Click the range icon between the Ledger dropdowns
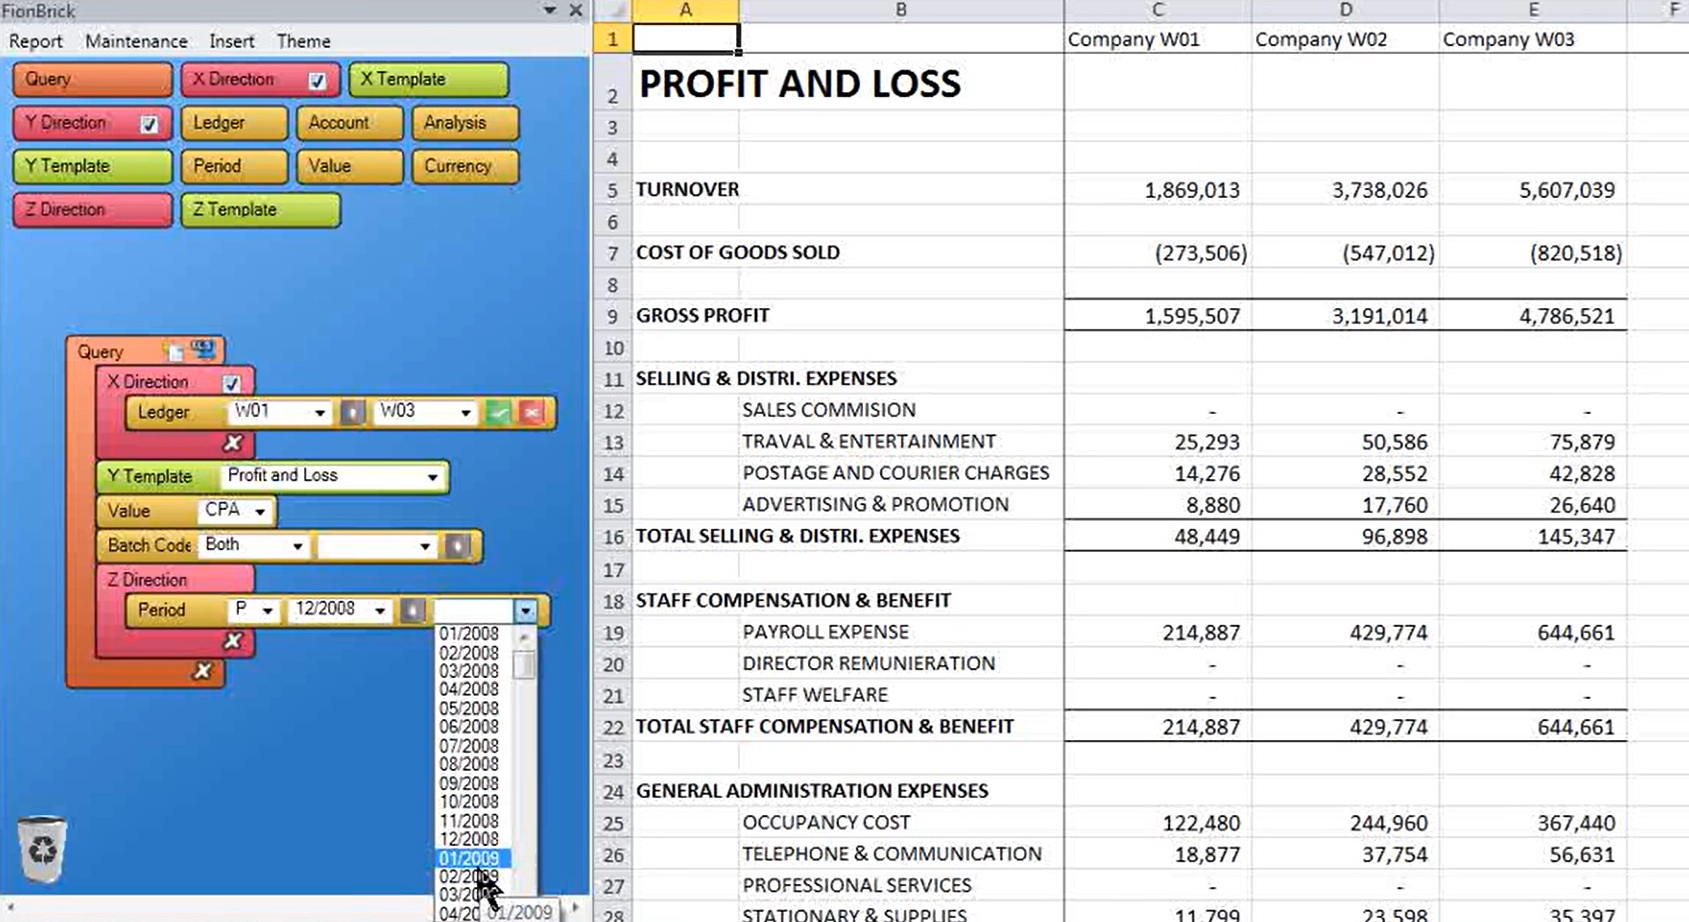 [354, 411]
